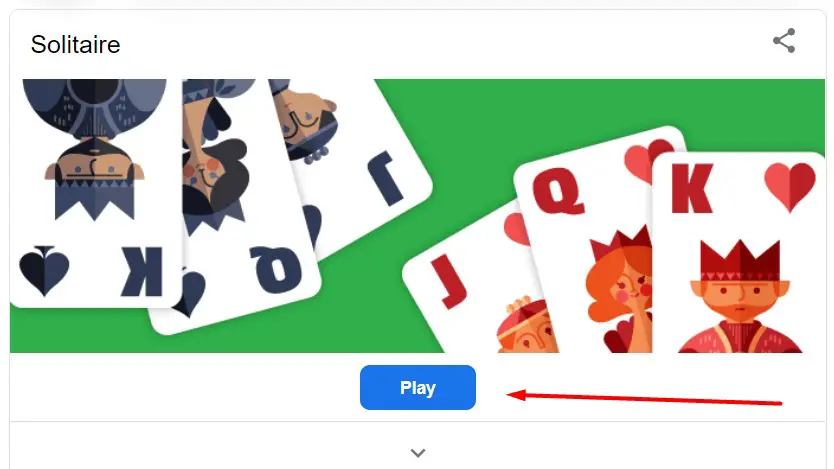Start the game with the Play button
The width and height of the screenshot is (834, 469).
418,387
